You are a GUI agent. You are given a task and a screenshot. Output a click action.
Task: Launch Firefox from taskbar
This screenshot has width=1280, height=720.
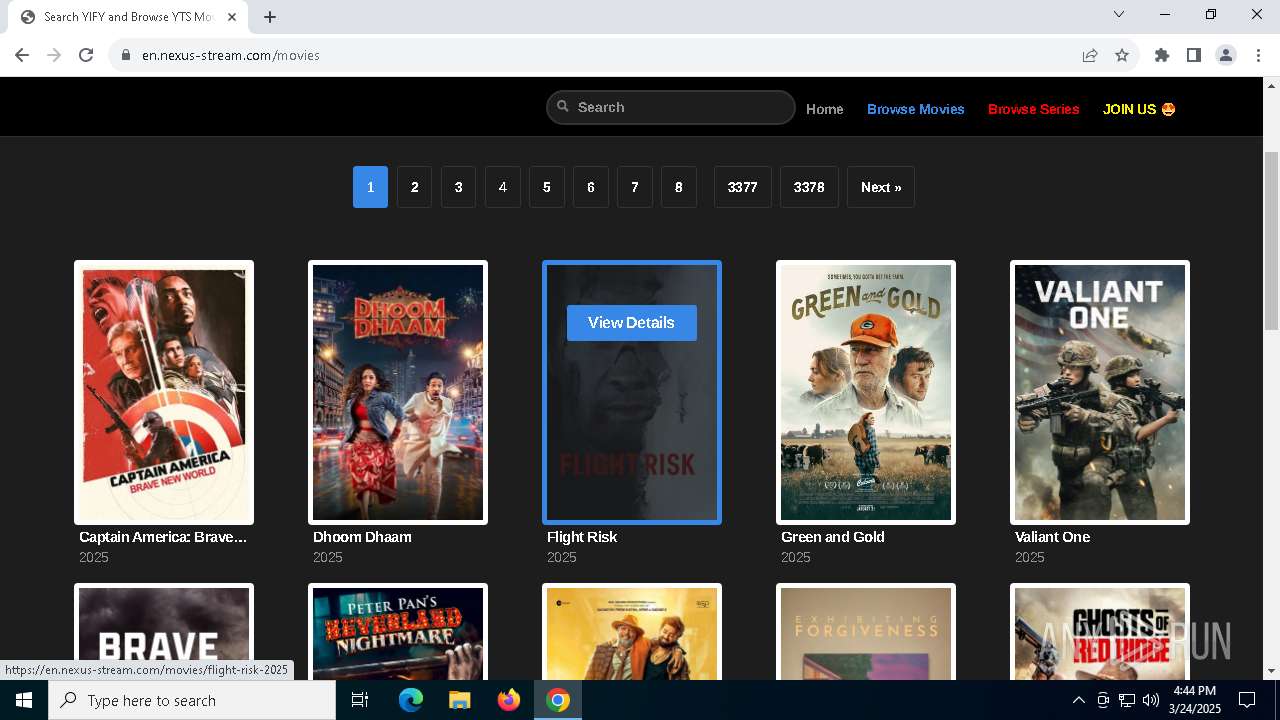click(509, 700)
